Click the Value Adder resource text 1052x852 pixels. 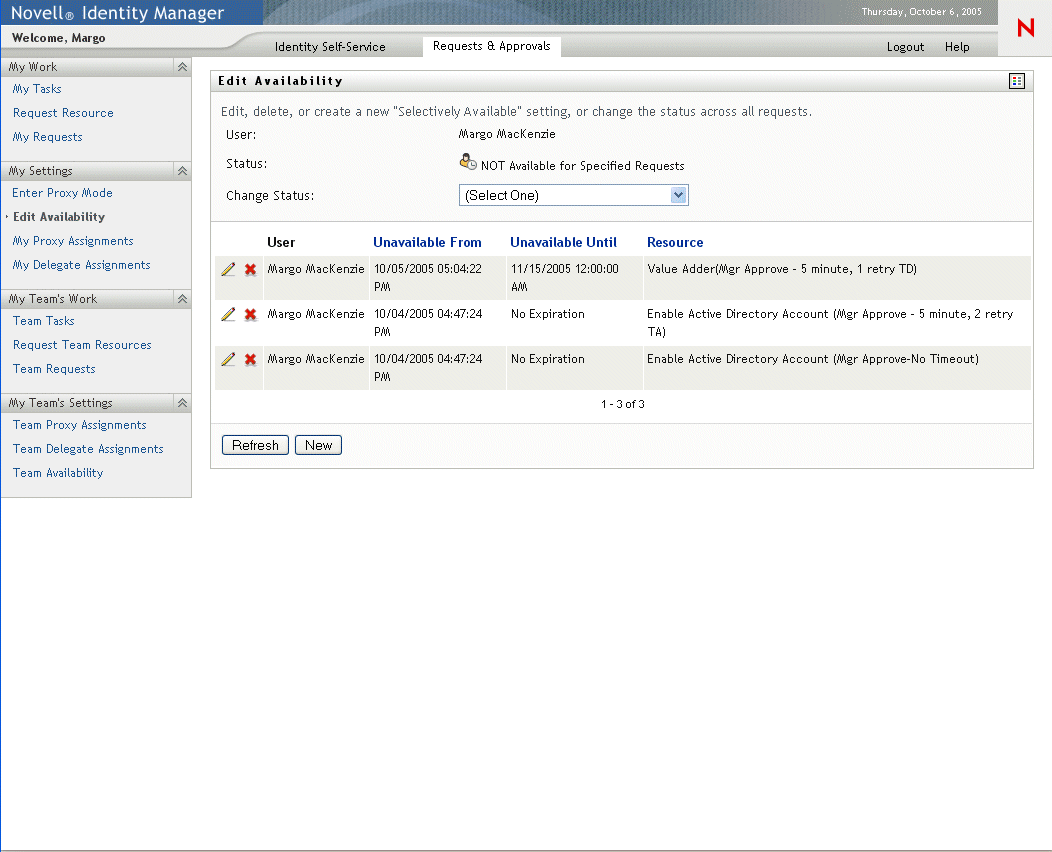point(782,270)
